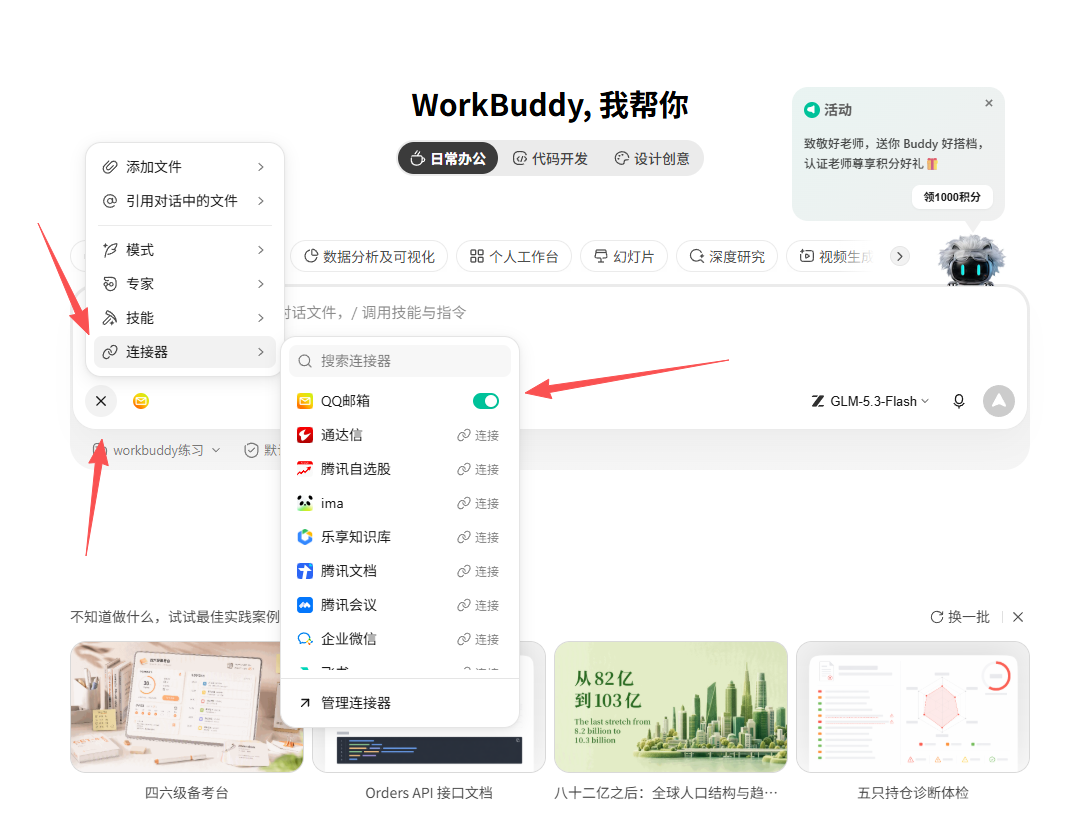Click the 管理连接器 arrow icon
Viewport: 1089px width, 823px height.
(305, 703)
